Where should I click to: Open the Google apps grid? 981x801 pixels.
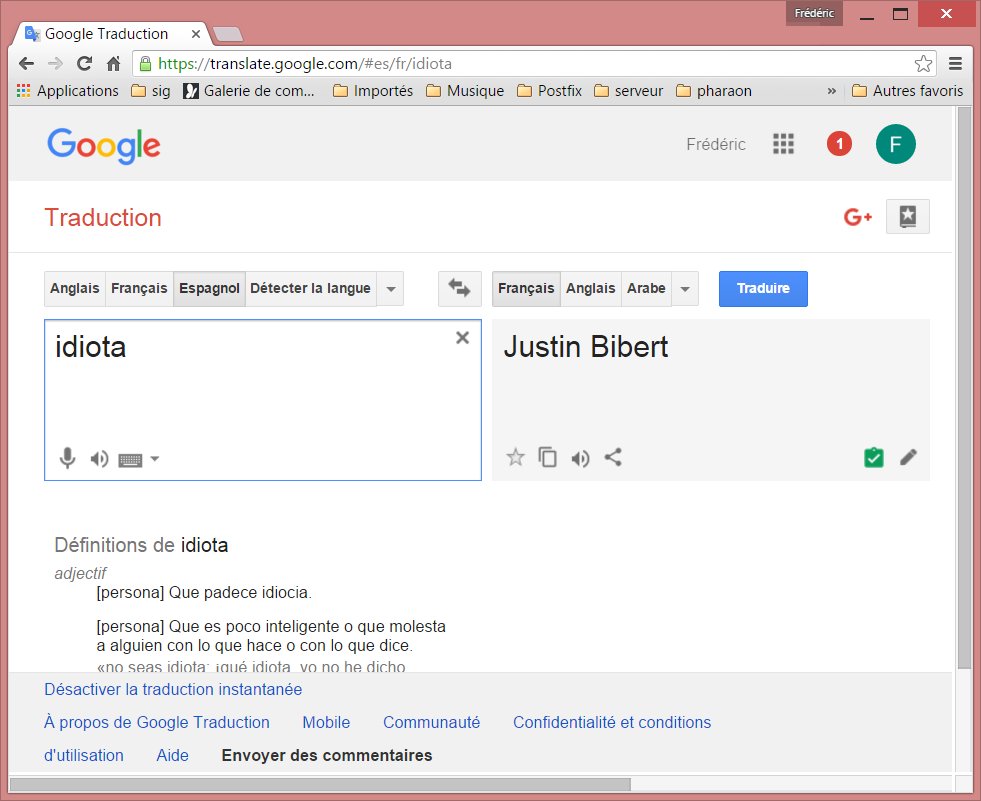(783, 144)
